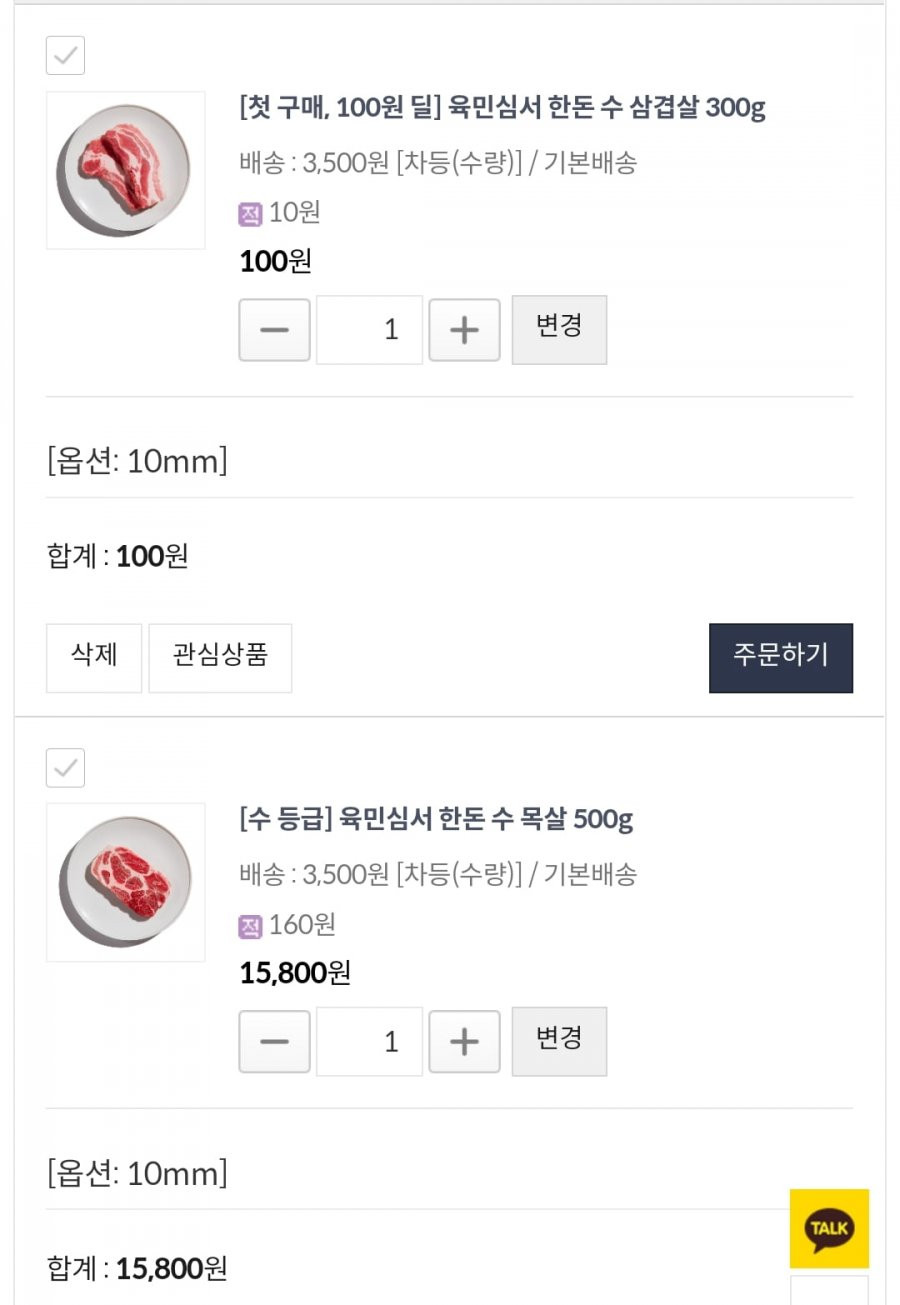
Task: Click 삭제 to remove samgyeopsal item
Action: click(x=94, y=657)
